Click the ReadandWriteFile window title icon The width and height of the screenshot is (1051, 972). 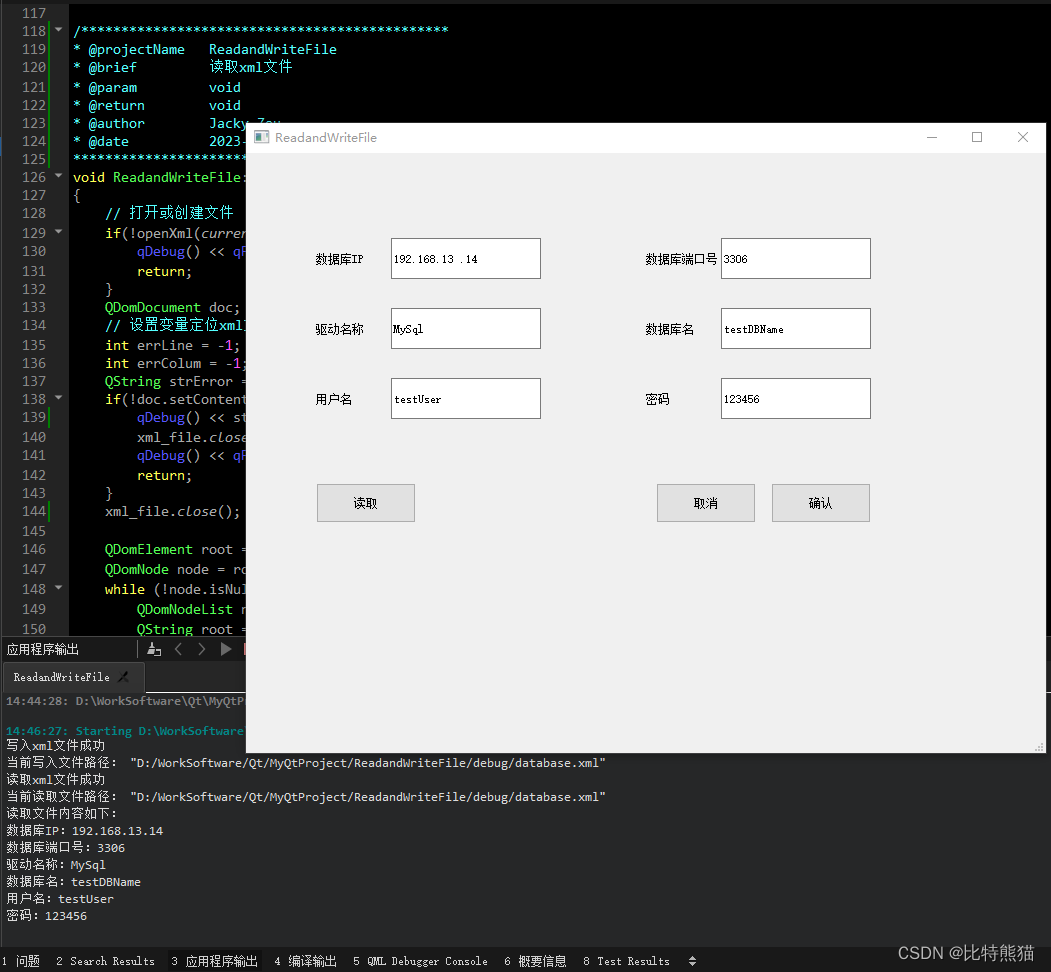tap(261, 137)
